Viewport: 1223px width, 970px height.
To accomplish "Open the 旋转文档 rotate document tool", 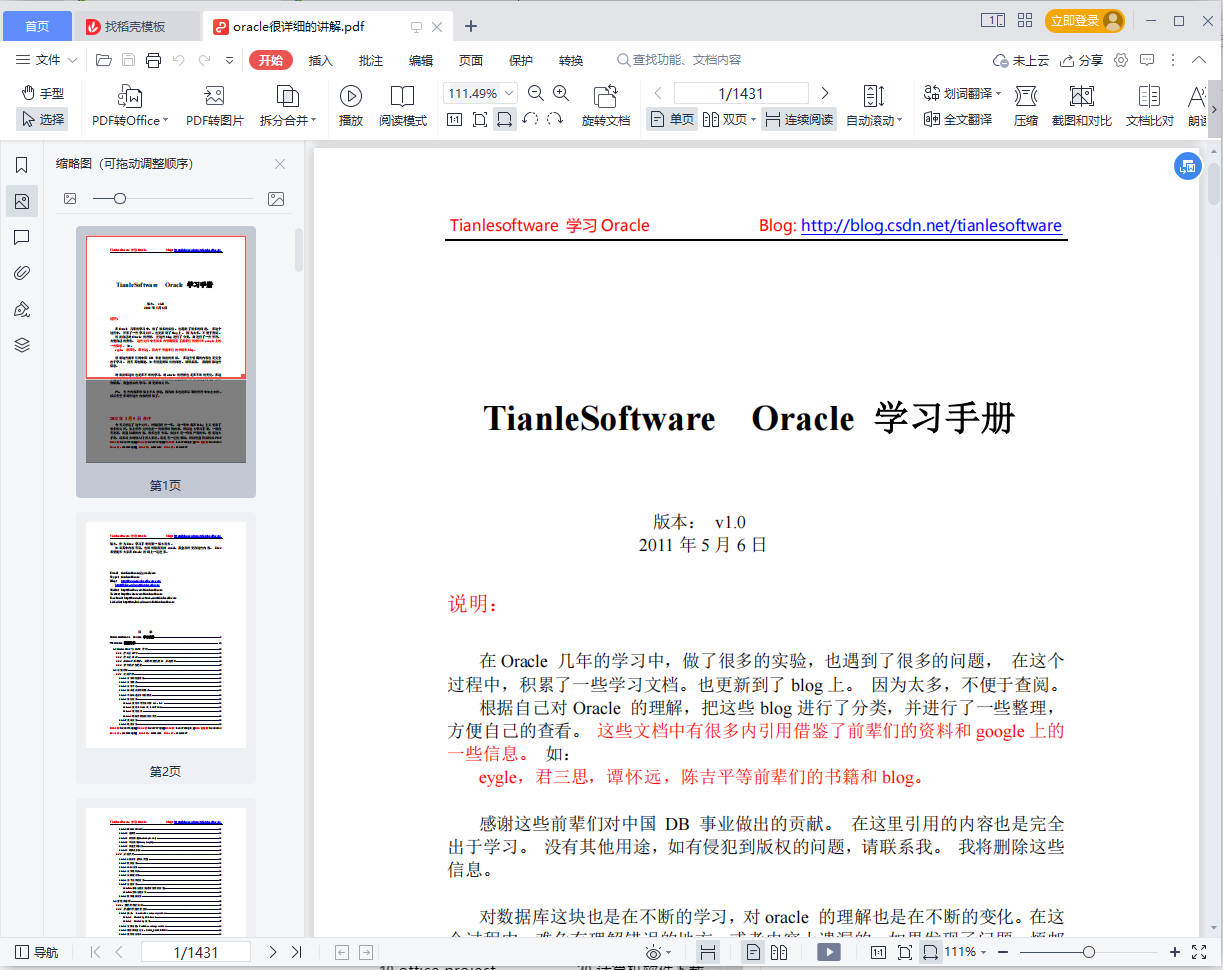I will click(605, 97).
